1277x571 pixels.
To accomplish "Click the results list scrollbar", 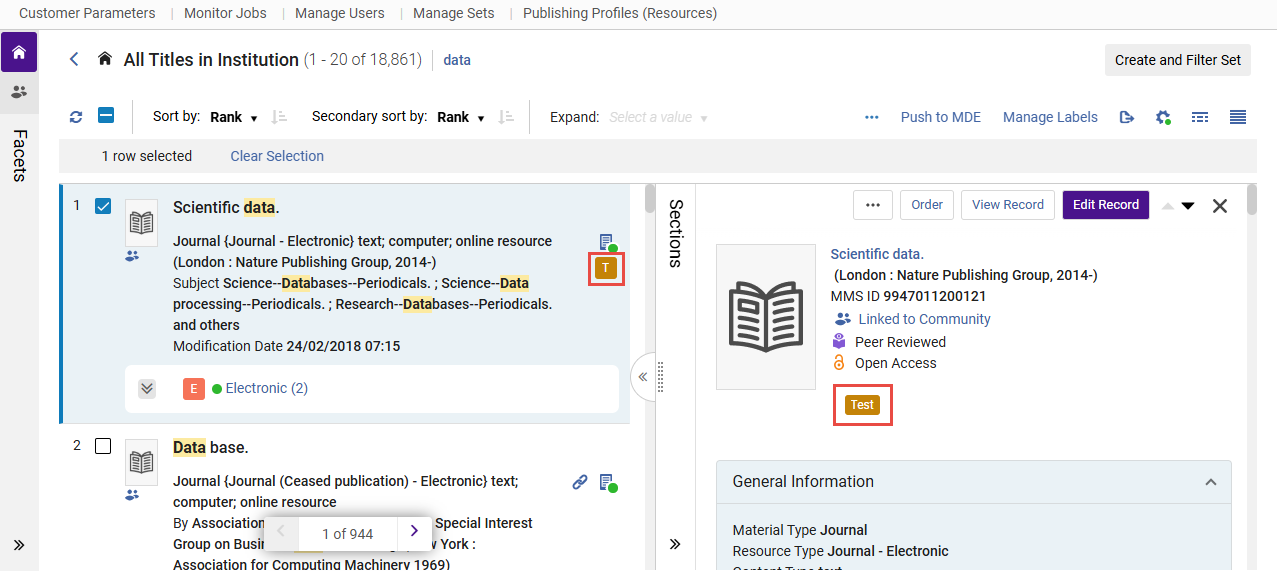I will pos(650,200).
